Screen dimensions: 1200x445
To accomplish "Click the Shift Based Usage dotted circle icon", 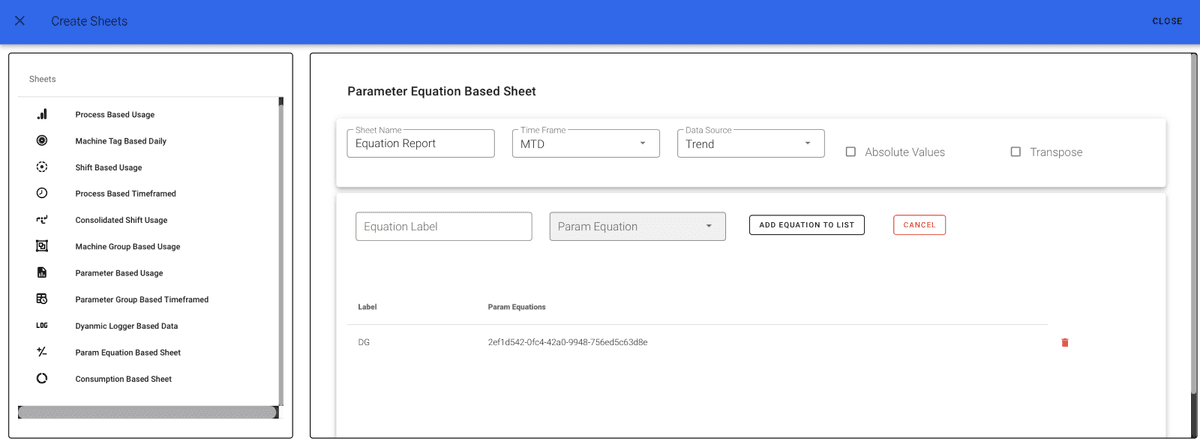I will [42, 167].
